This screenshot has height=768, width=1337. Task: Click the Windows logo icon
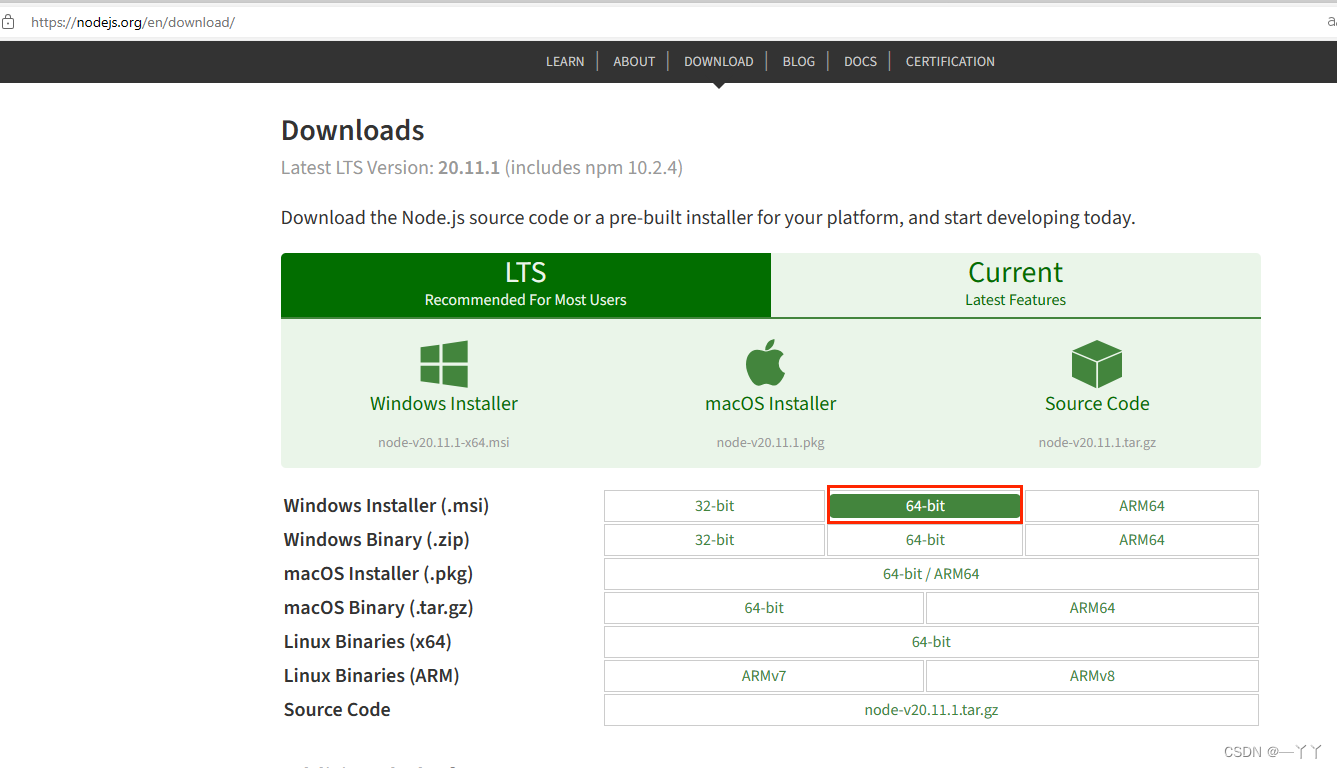pyautogui.click(x=444, y=364)
